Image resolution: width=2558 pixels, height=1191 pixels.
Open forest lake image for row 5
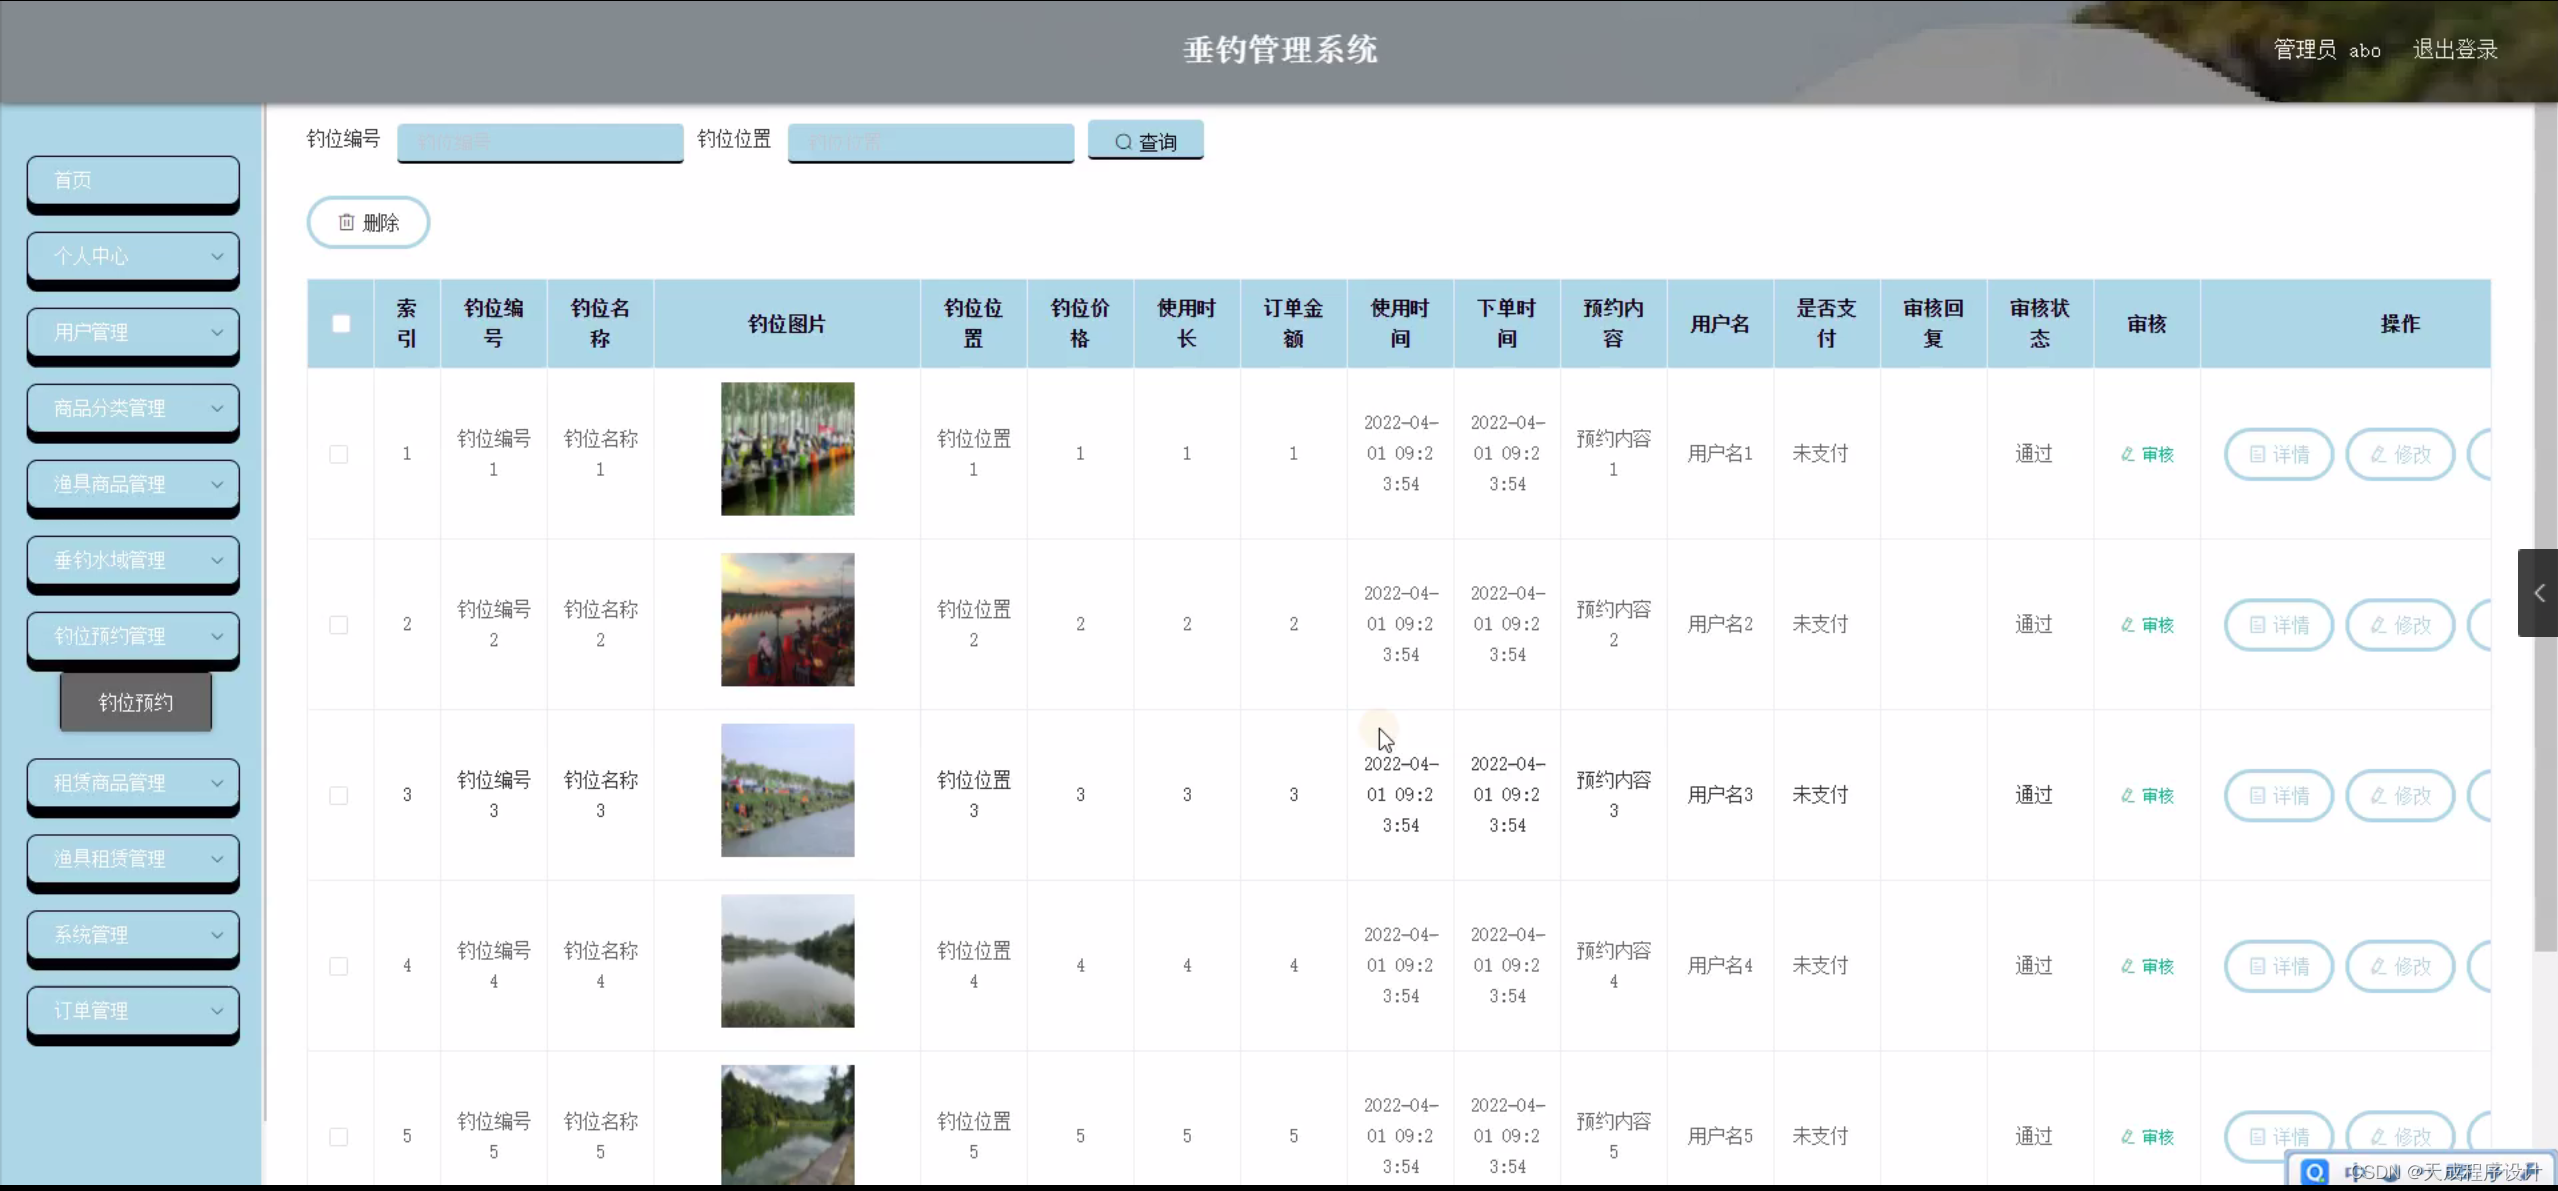[x=788, y=1125]
